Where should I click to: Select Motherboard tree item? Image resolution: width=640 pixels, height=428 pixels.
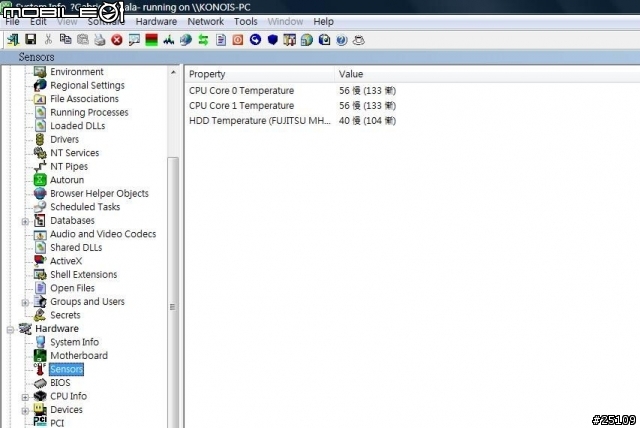pyautogui.click(x=79, y=355)
